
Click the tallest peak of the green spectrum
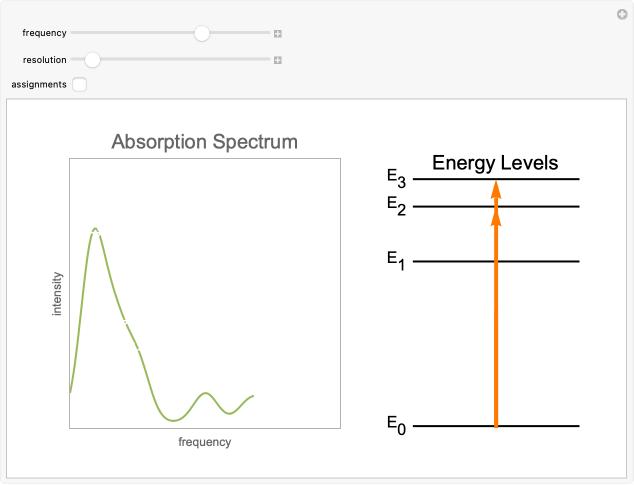pos(95,230)
